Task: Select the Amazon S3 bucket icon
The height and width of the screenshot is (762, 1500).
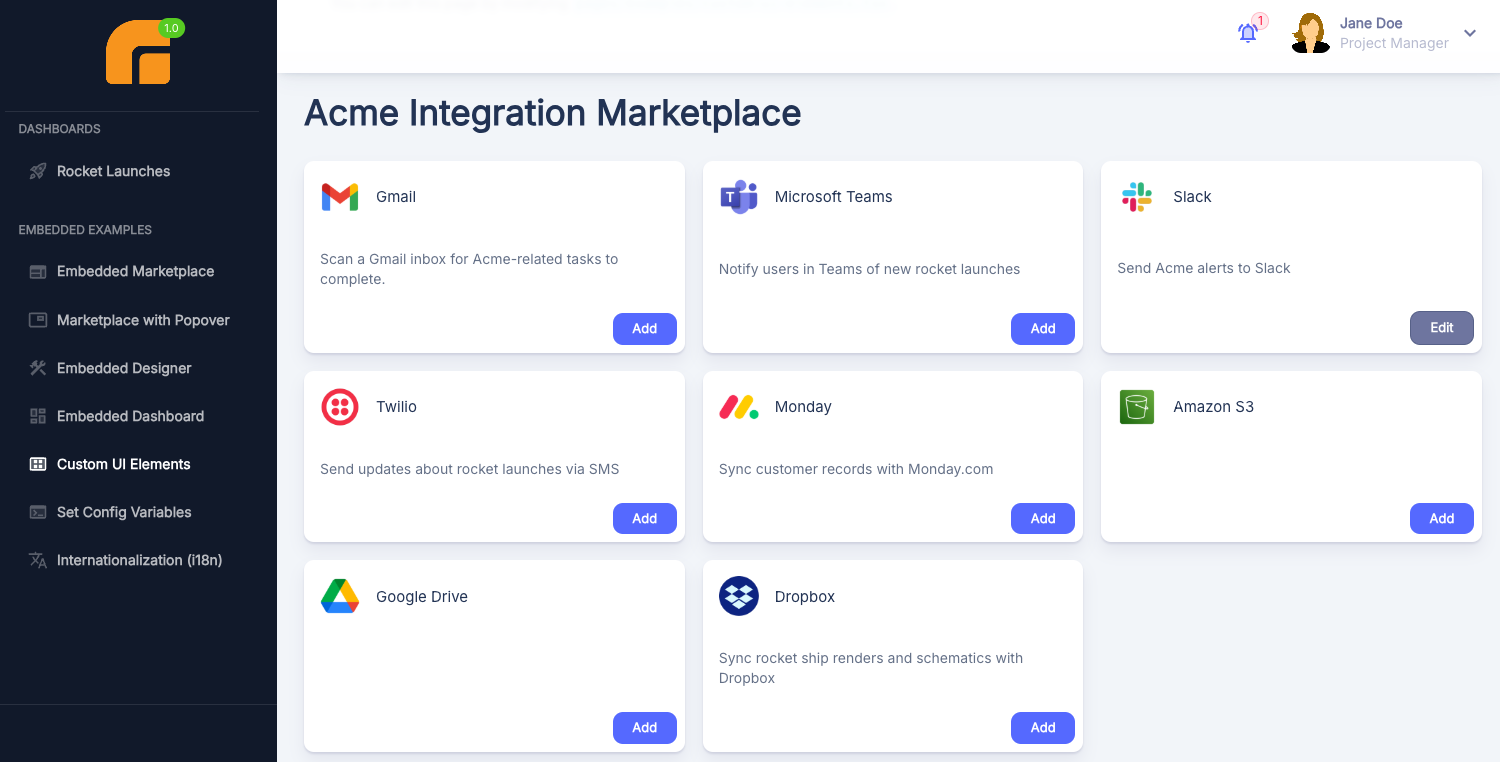Action: click(x=1136, y=407)
